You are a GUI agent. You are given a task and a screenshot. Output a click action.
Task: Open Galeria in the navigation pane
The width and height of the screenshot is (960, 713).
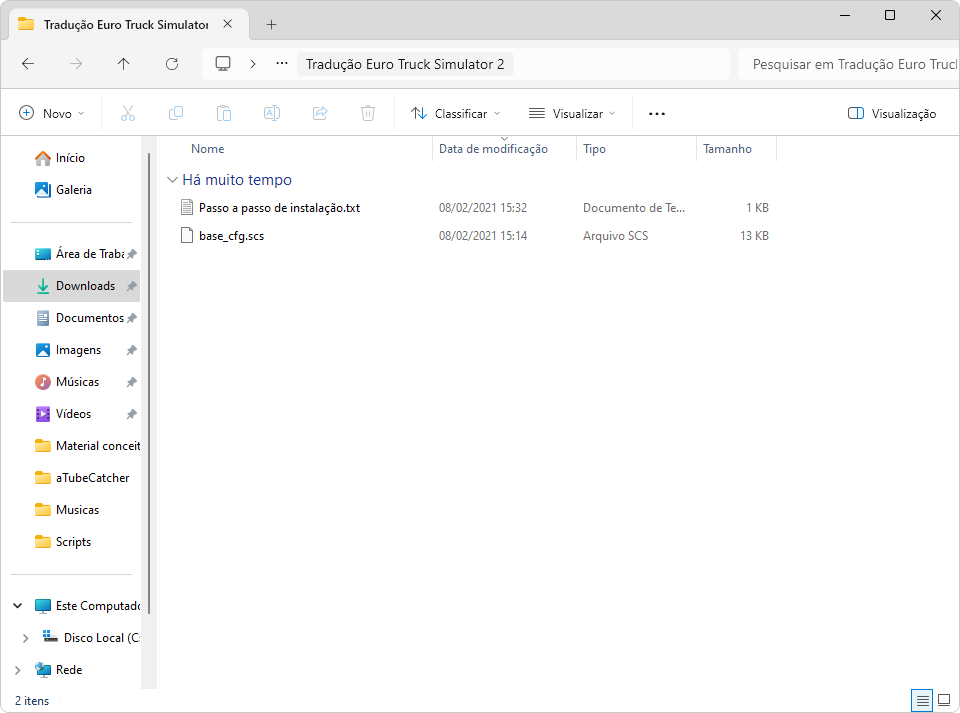point(71,190)
